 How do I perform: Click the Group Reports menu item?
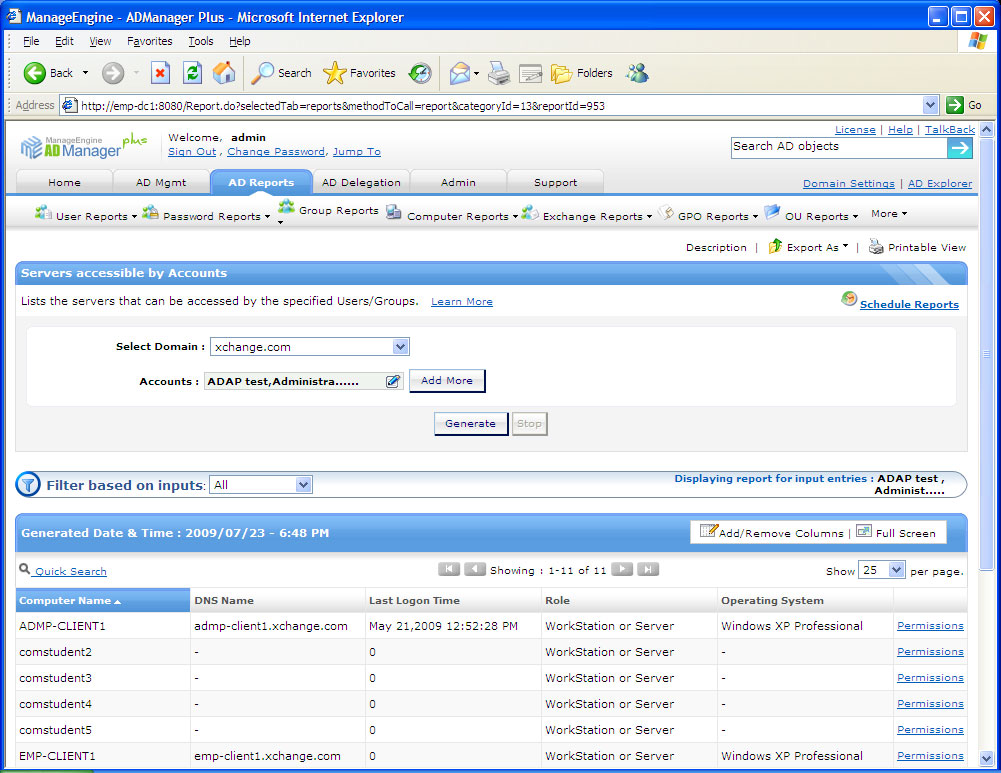338,211
